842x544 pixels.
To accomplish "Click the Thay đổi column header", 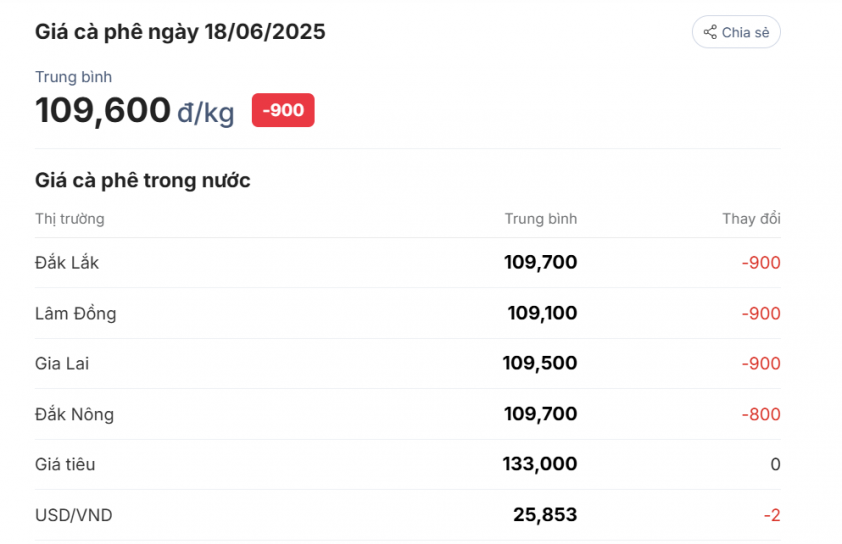I will click(751, 219).
